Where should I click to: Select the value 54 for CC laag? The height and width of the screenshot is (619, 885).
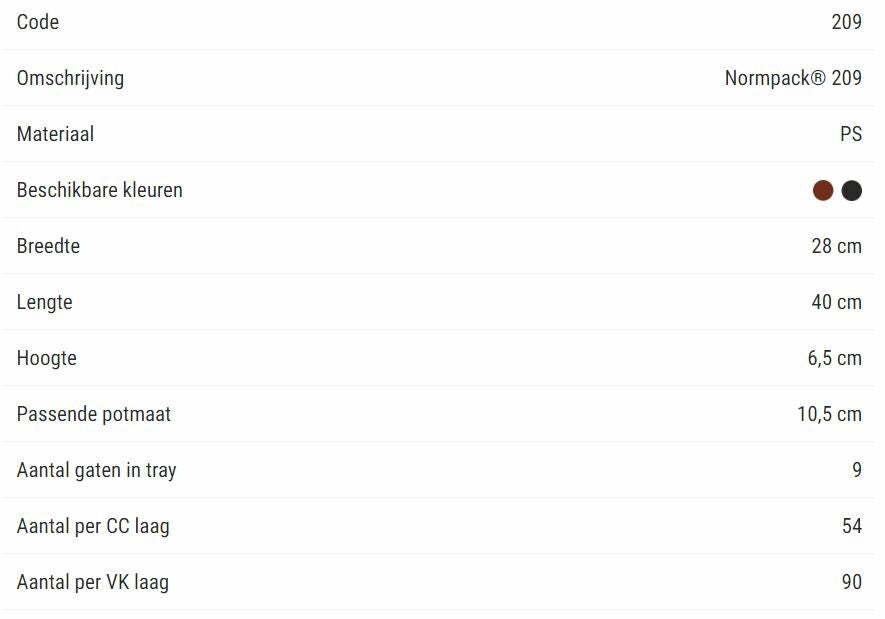coord(851,526)
